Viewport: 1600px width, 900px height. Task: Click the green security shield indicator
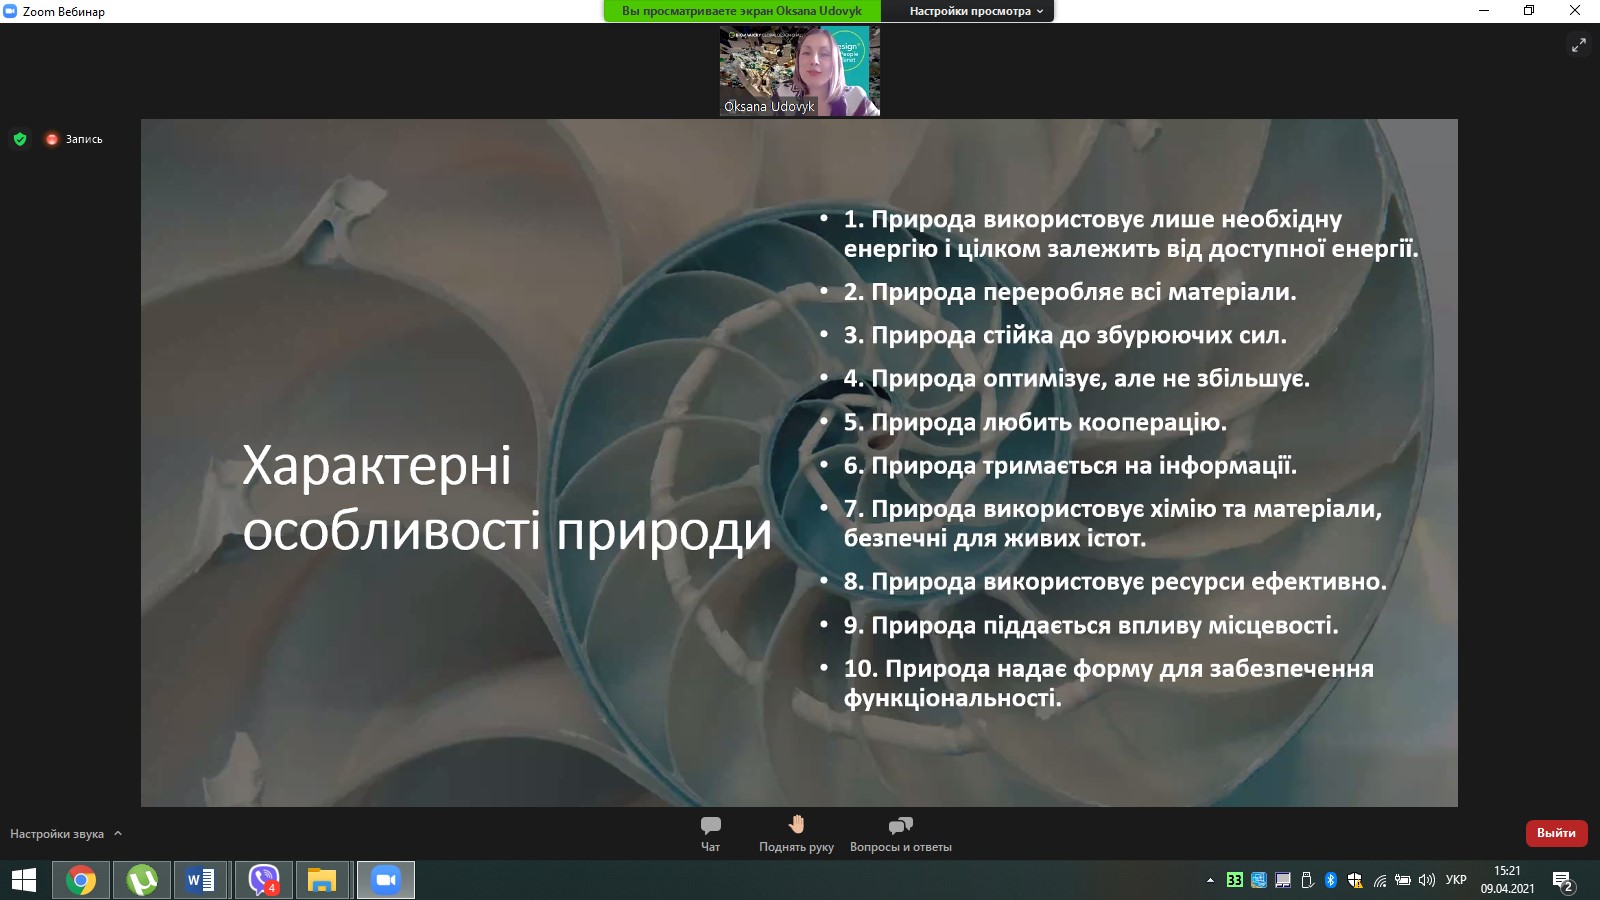[x=20, y=139]
